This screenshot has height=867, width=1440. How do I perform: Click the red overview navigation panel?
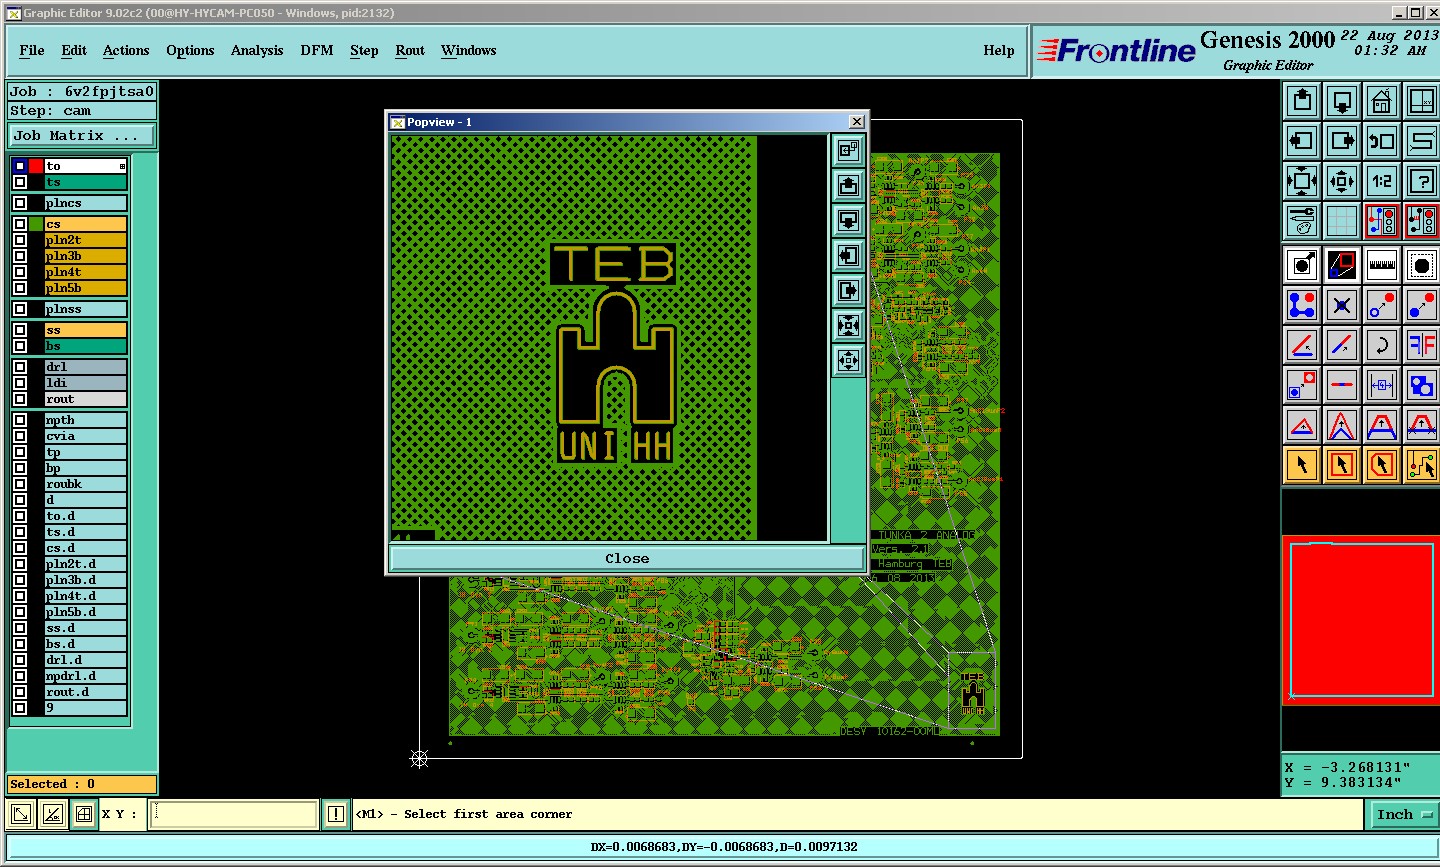pyautogui.click(x=1361, y=620)
